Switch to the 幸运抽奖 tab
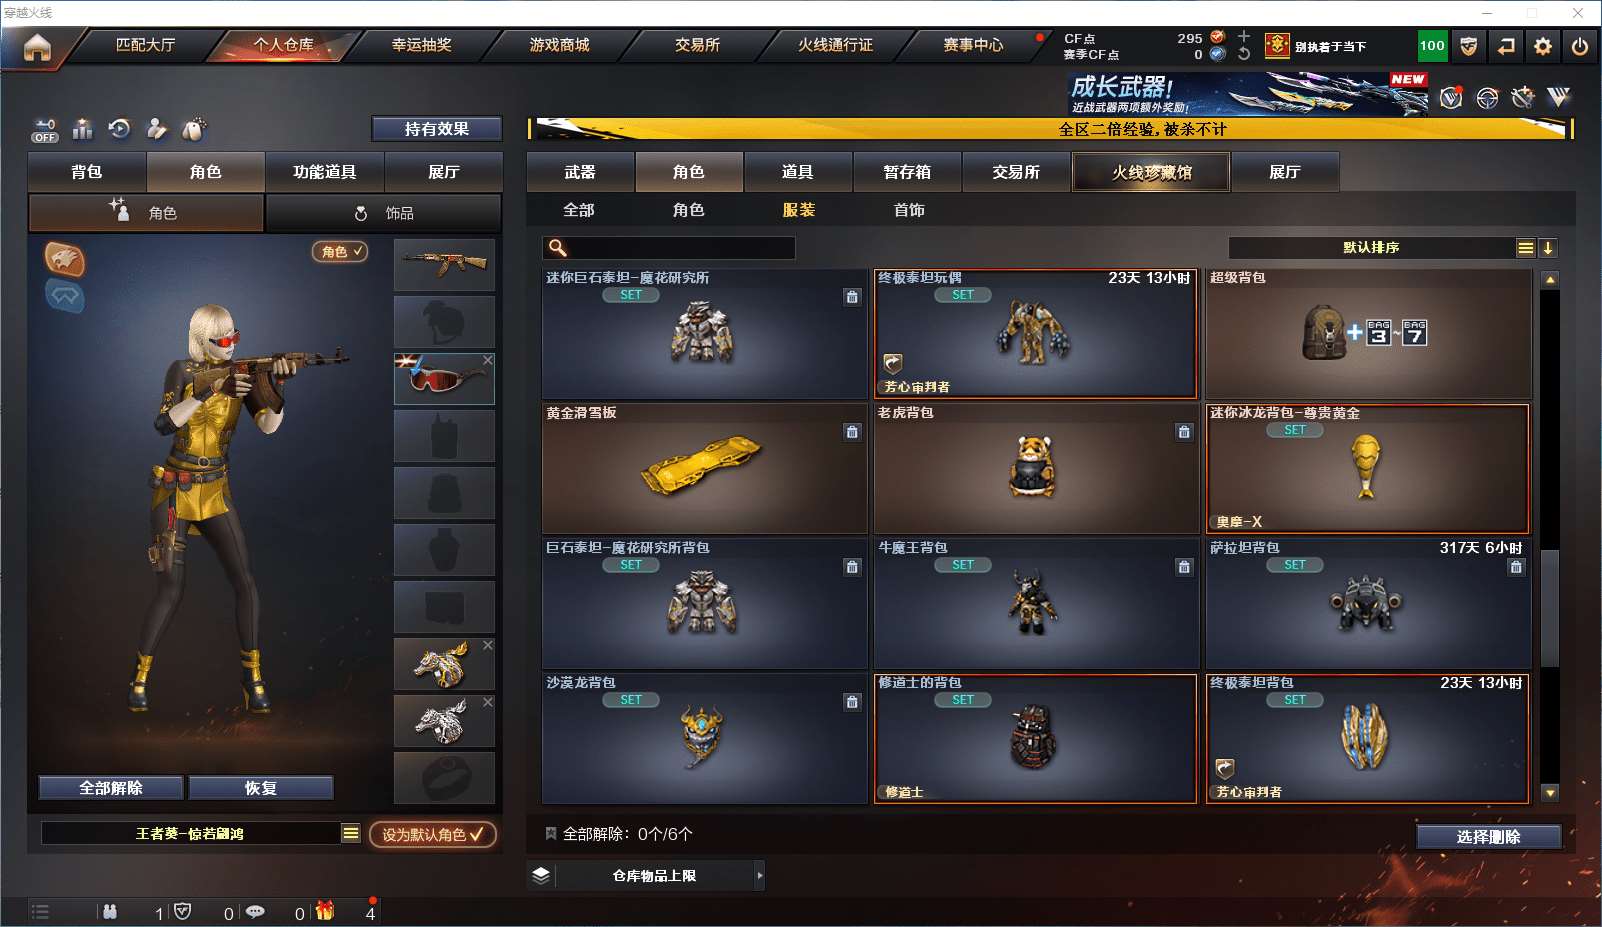Viewport: 1602px width, 927px height. point(421,45)
